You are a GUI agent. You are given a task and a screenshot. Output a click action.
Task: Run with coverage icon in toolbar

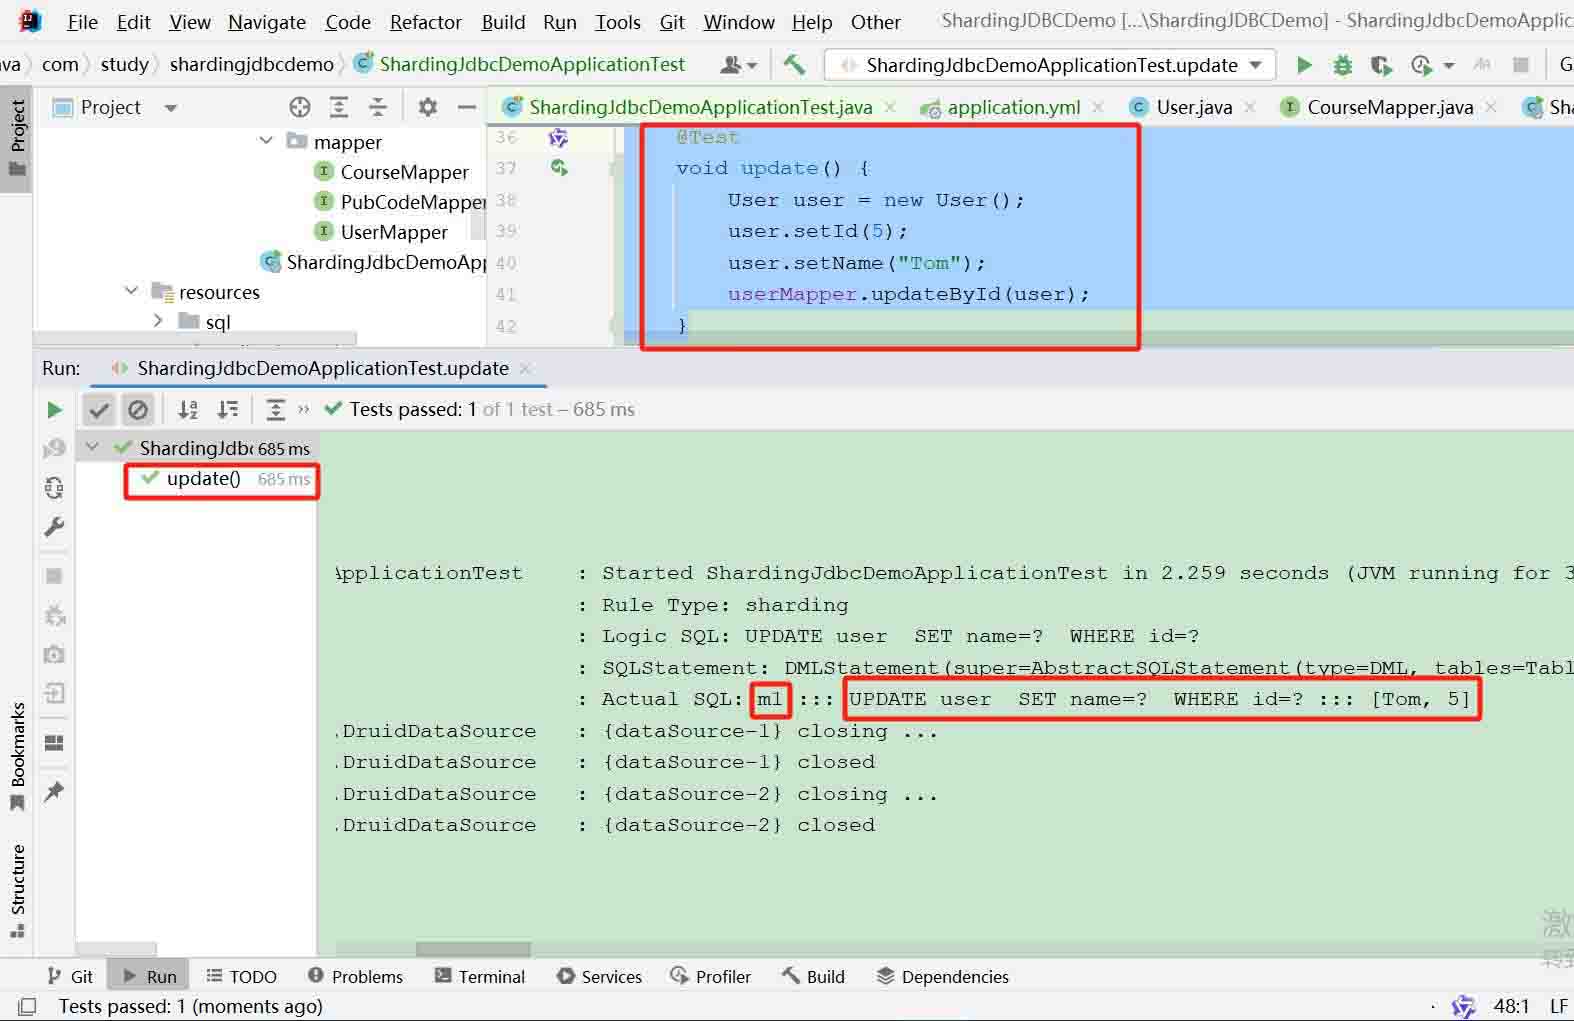1381,65
